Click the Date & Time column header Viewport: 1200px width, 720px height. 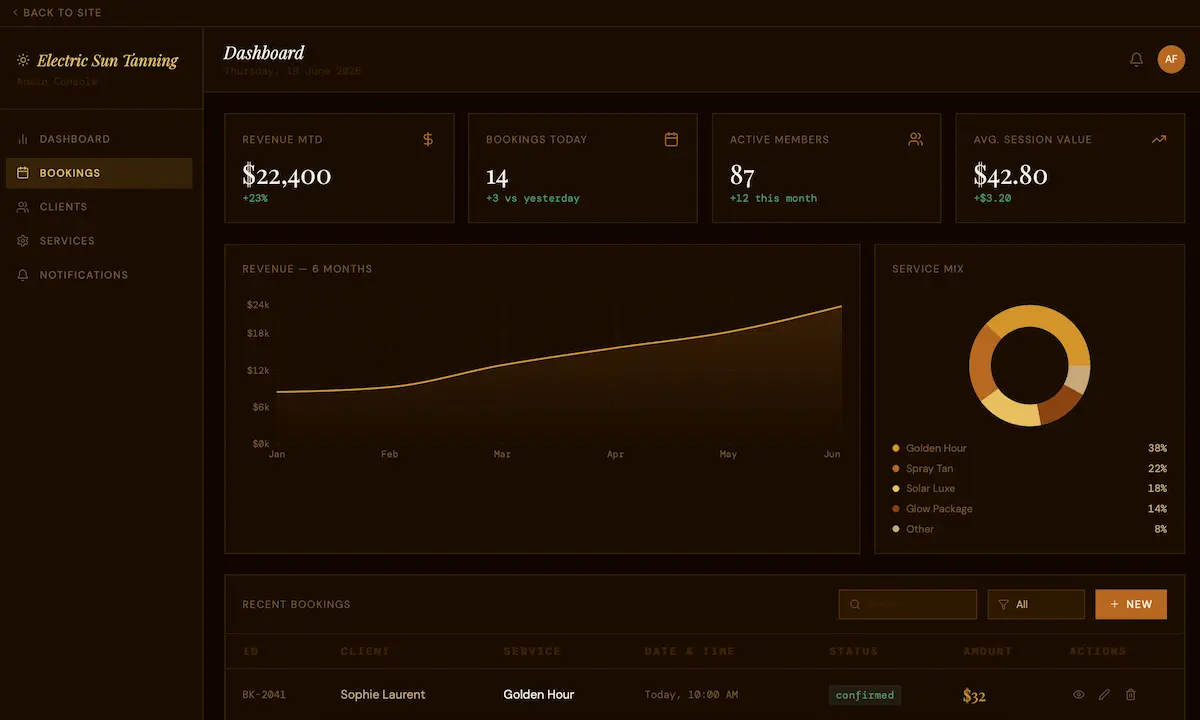(690, 651)
